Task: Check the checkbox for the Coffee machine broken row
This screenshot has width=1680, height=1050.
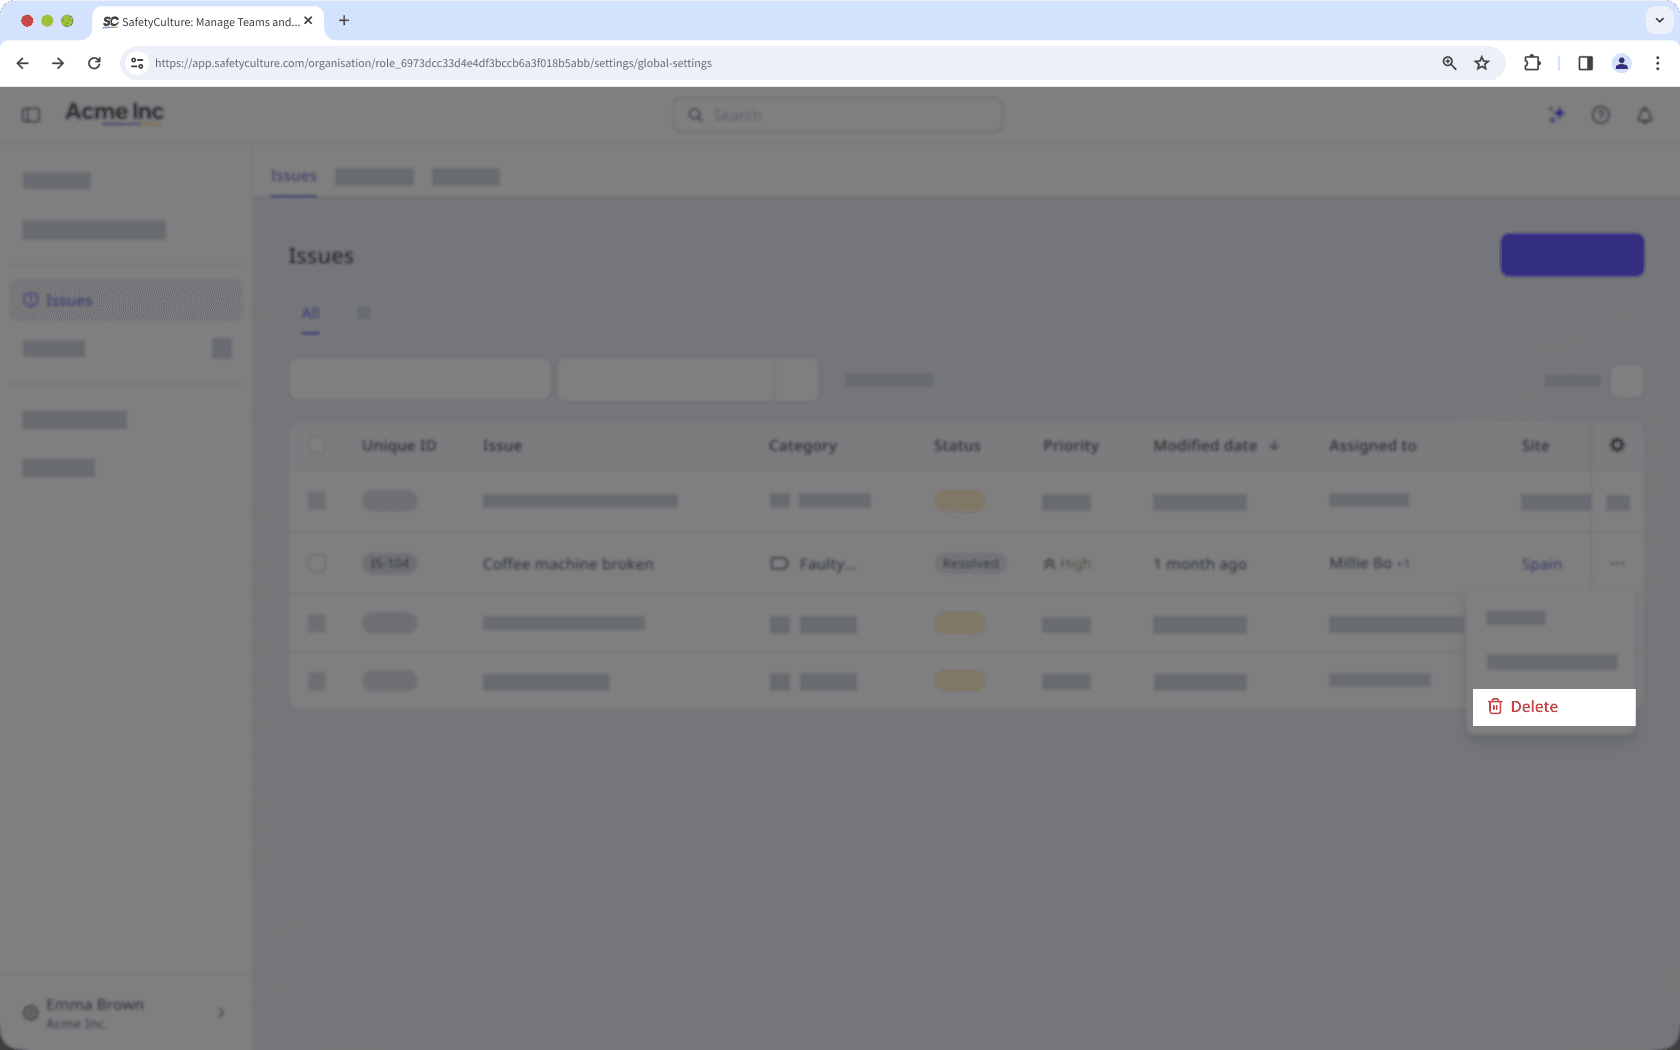Action: point(317,563)
